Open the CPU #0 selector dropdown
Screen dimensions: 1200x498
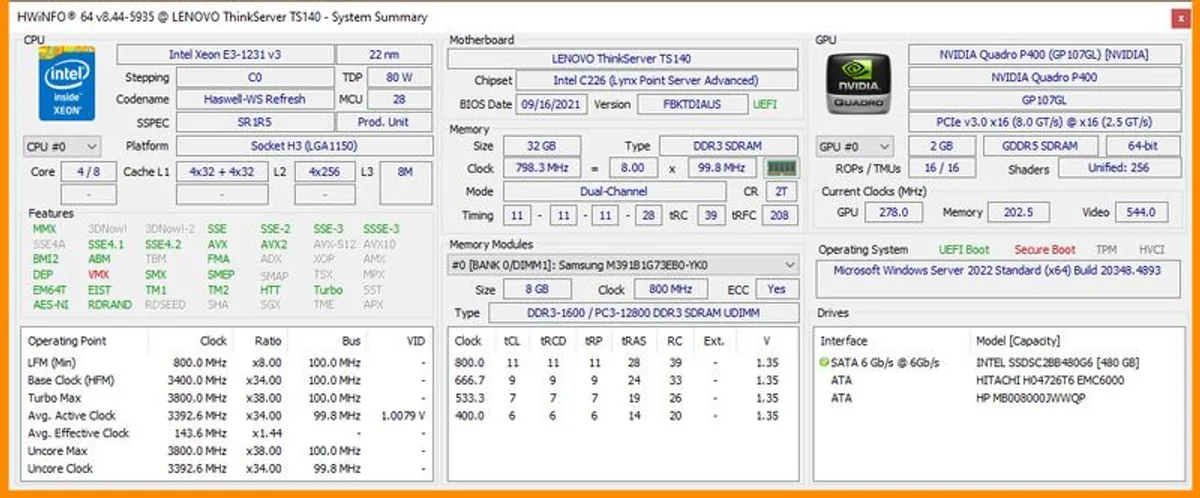click(61, 146)
